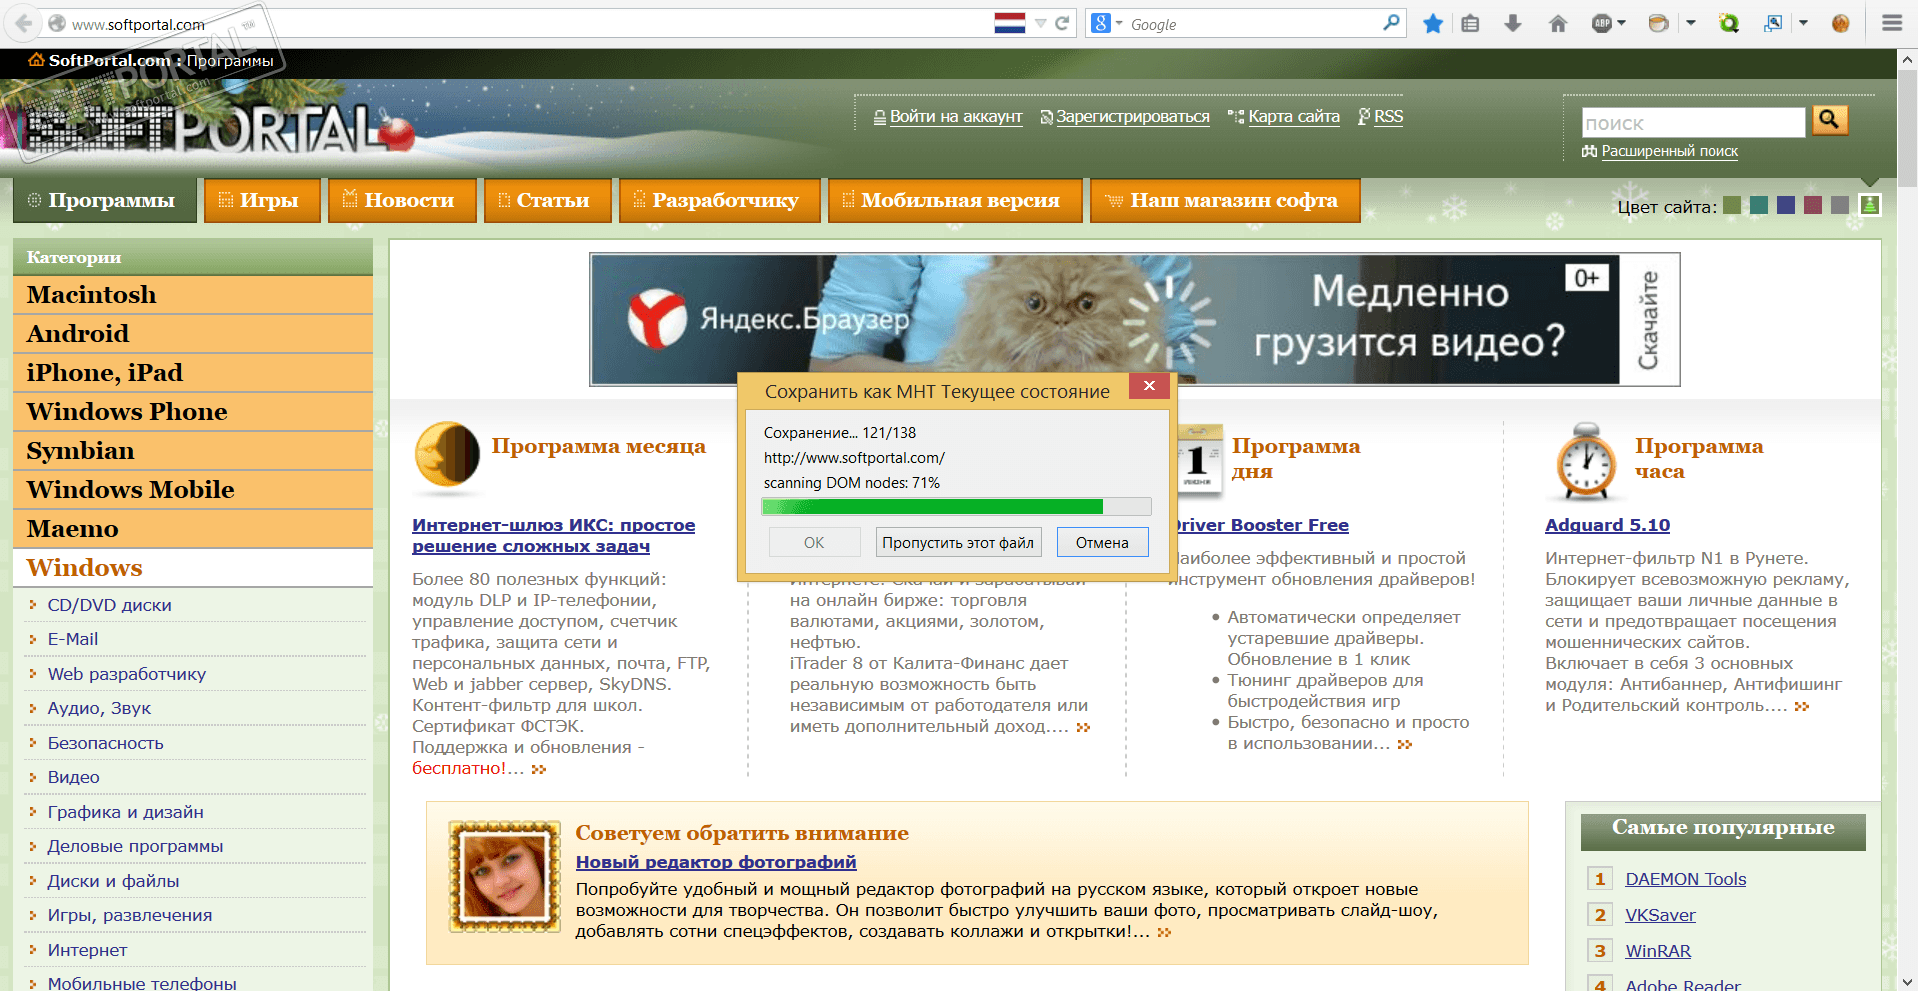Click Пропустить этот файл button

click(958, 542)
